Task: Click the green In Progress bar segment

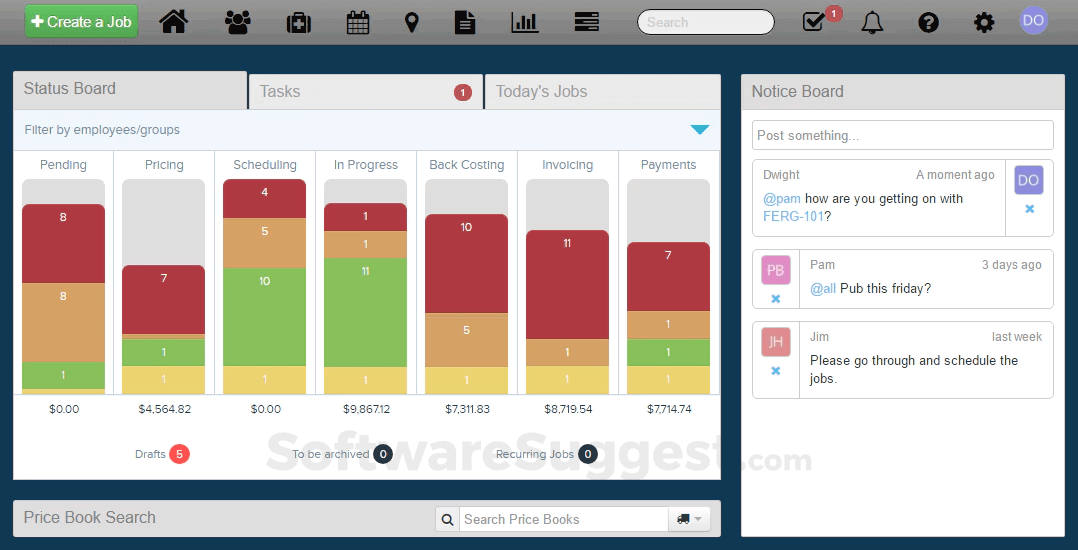Action: (x=365, y=311)
